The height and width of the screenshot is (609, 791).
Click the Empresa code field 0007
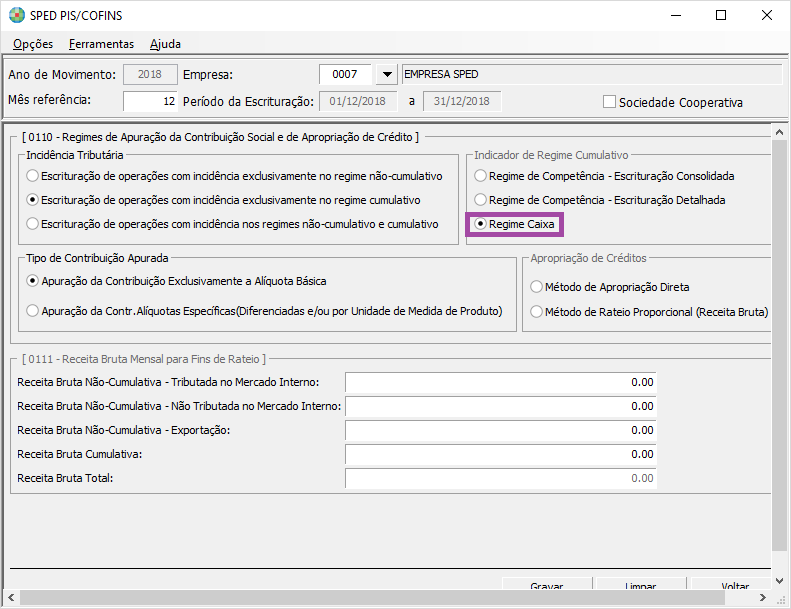[345, 75]
